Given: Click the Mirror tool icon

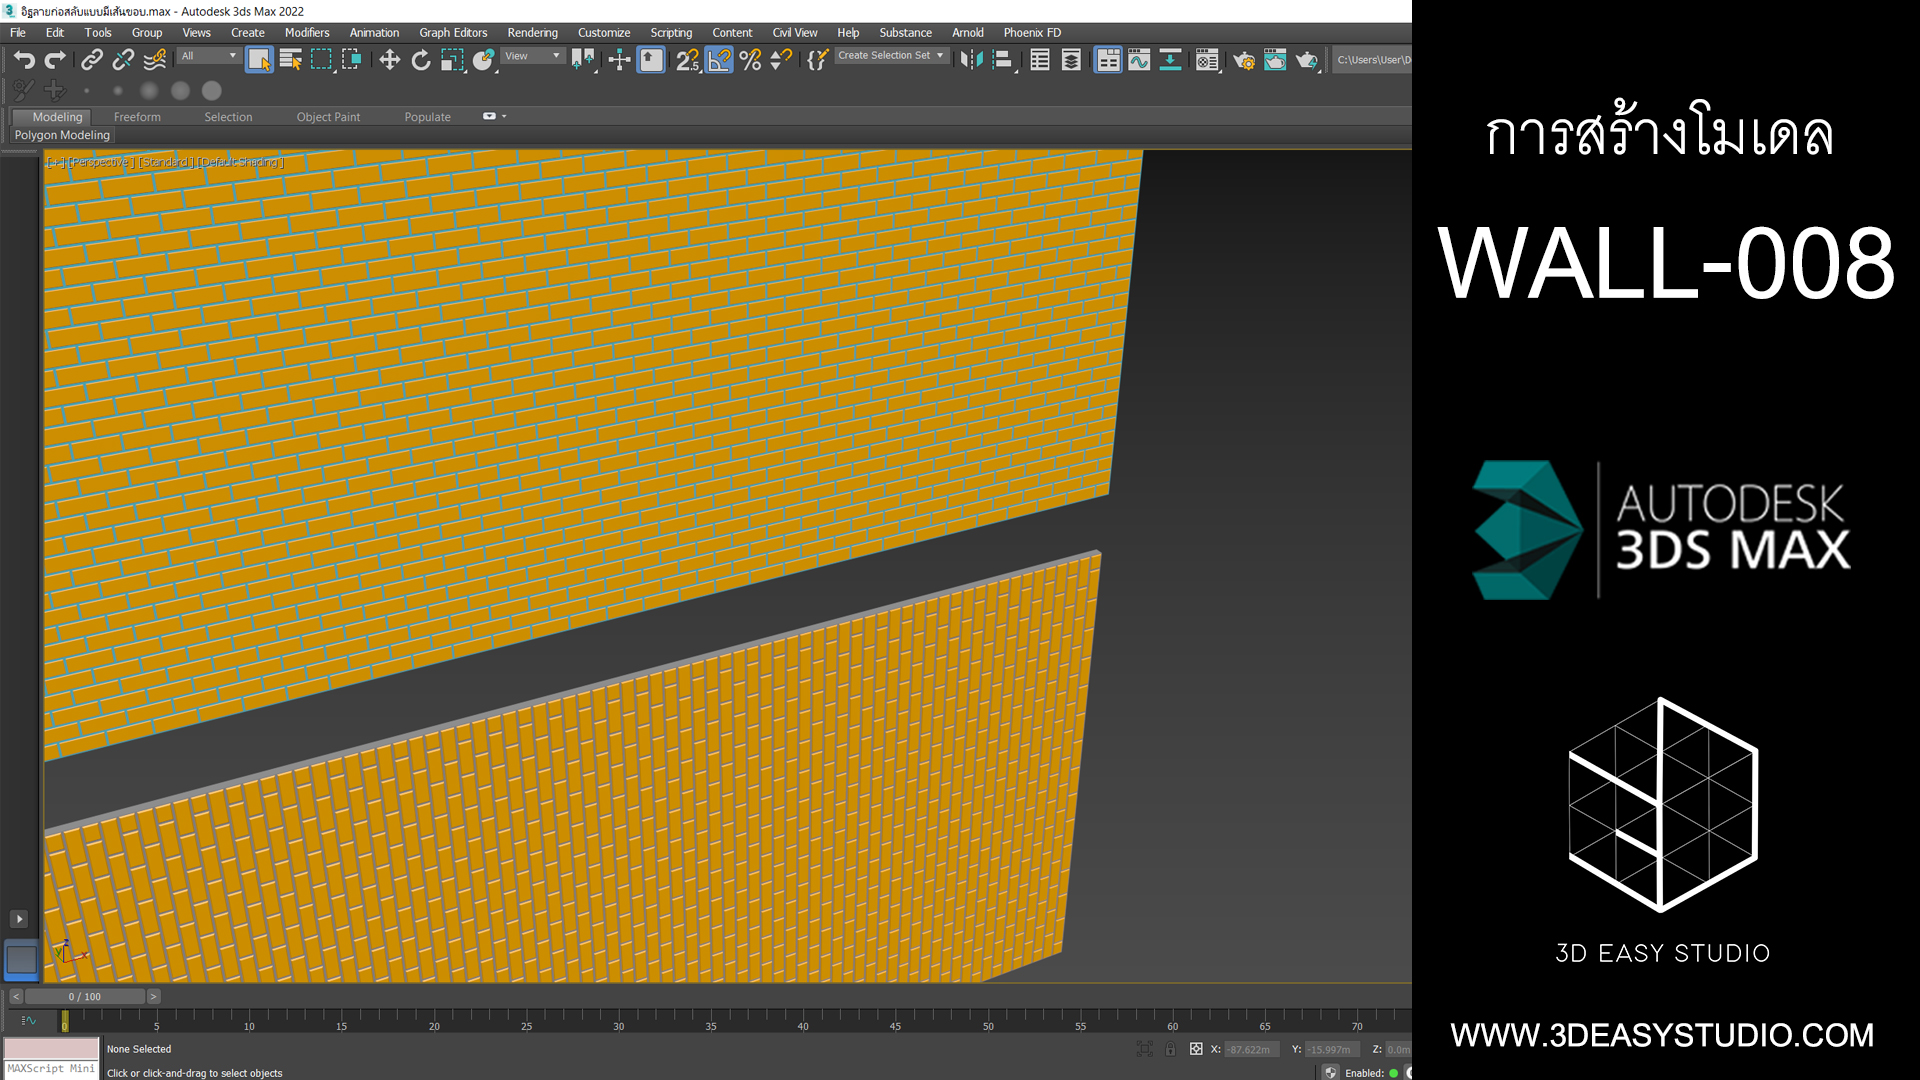Looking at the screenshot, I should [971, 60].
